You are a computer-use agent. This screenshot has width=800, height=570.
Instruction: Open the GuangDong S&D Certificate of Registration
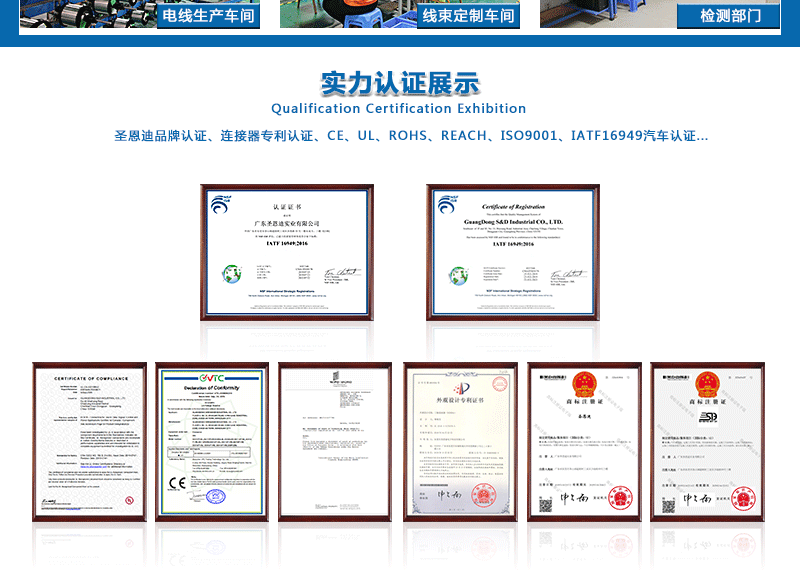click(513, 251)
